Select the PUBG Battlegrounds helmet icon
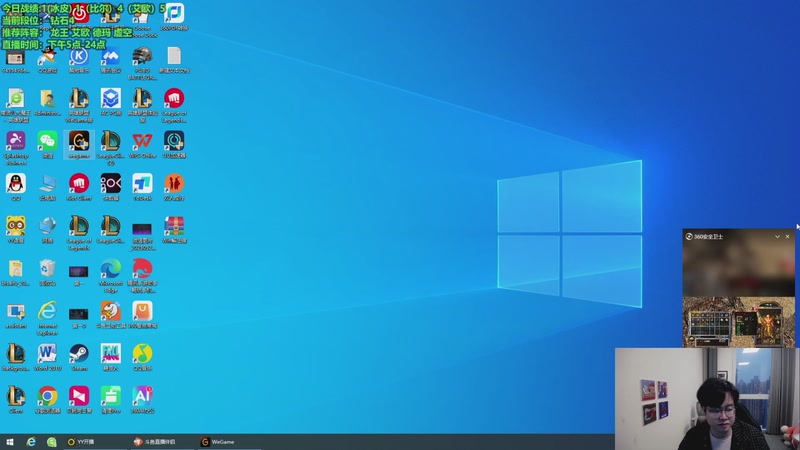This screenshot has width=800, height=450. point(142,56)
